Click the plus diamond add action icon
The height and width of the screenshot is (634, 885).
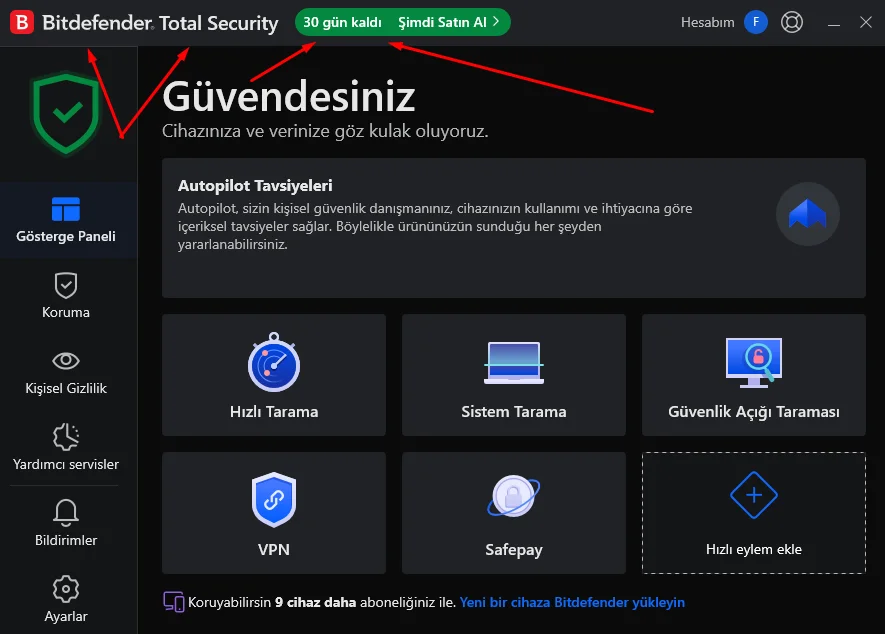tap(754, 495)
